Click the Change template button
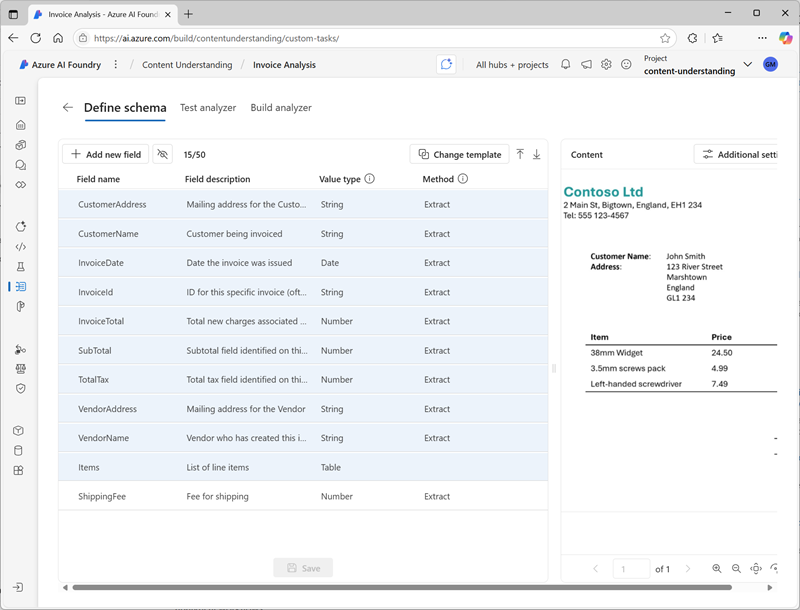The width and height of the screenshot is (800, 610). pyautogui.click(x=459, y=154)
